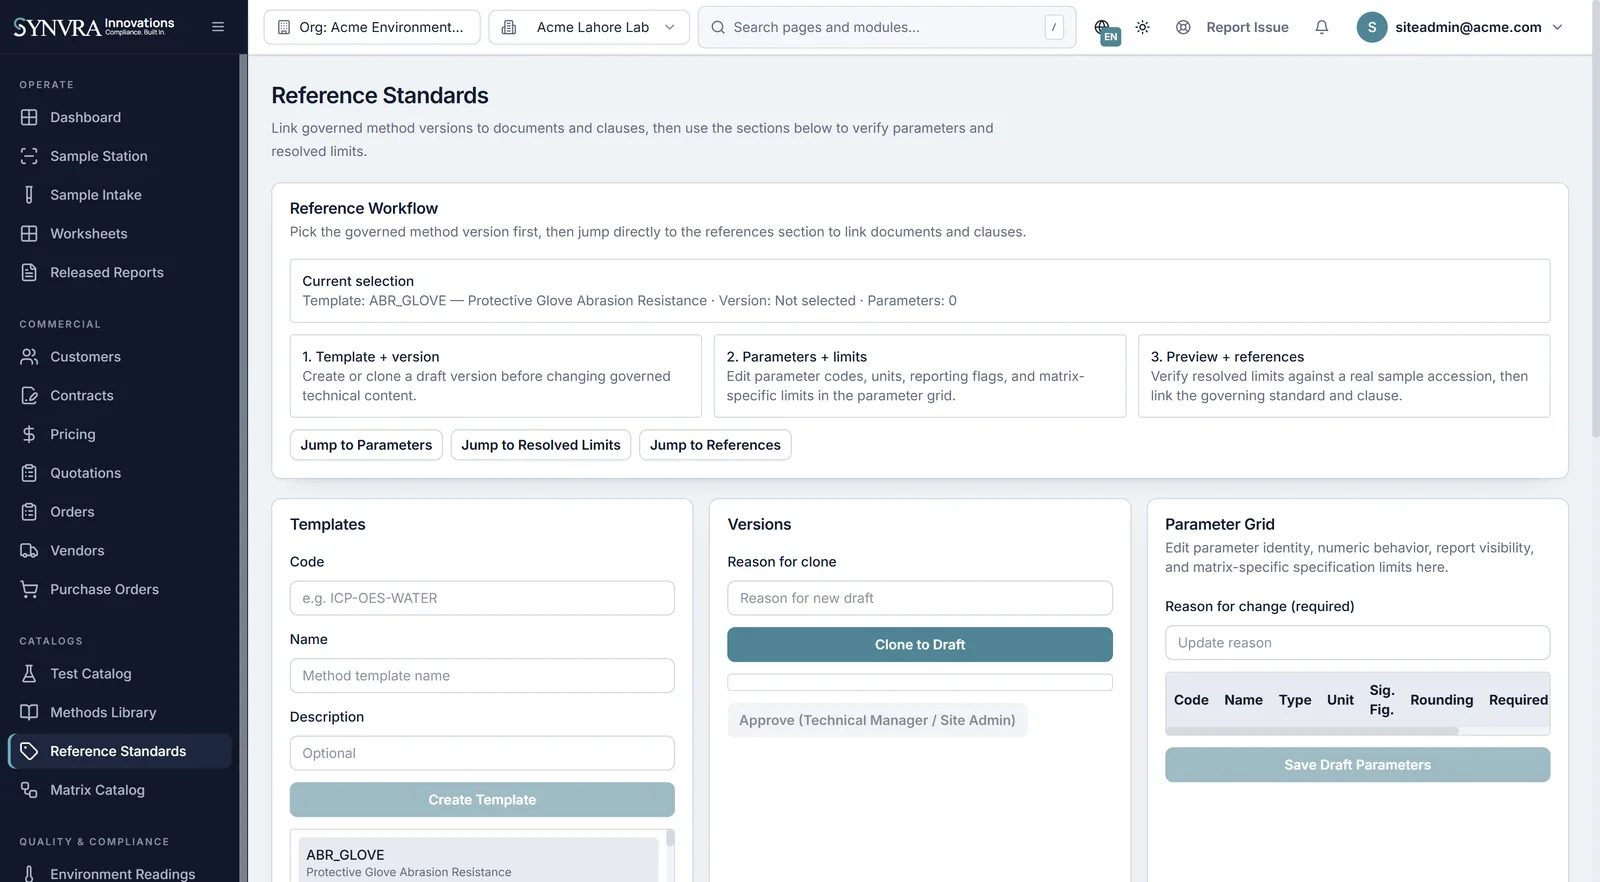
Task: Open the Orders clipboard icon
Action: click(29, 512)
